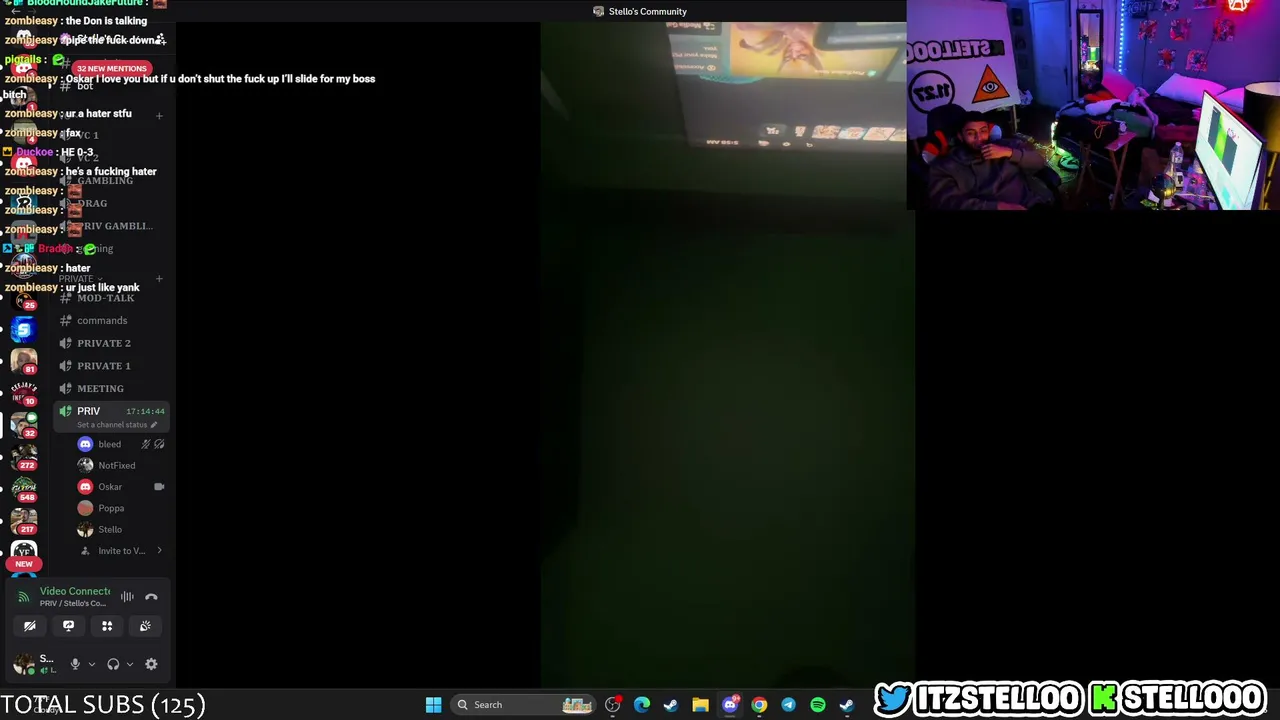
Task: Open server icon with 32 badge
Action: click(24, 425)
